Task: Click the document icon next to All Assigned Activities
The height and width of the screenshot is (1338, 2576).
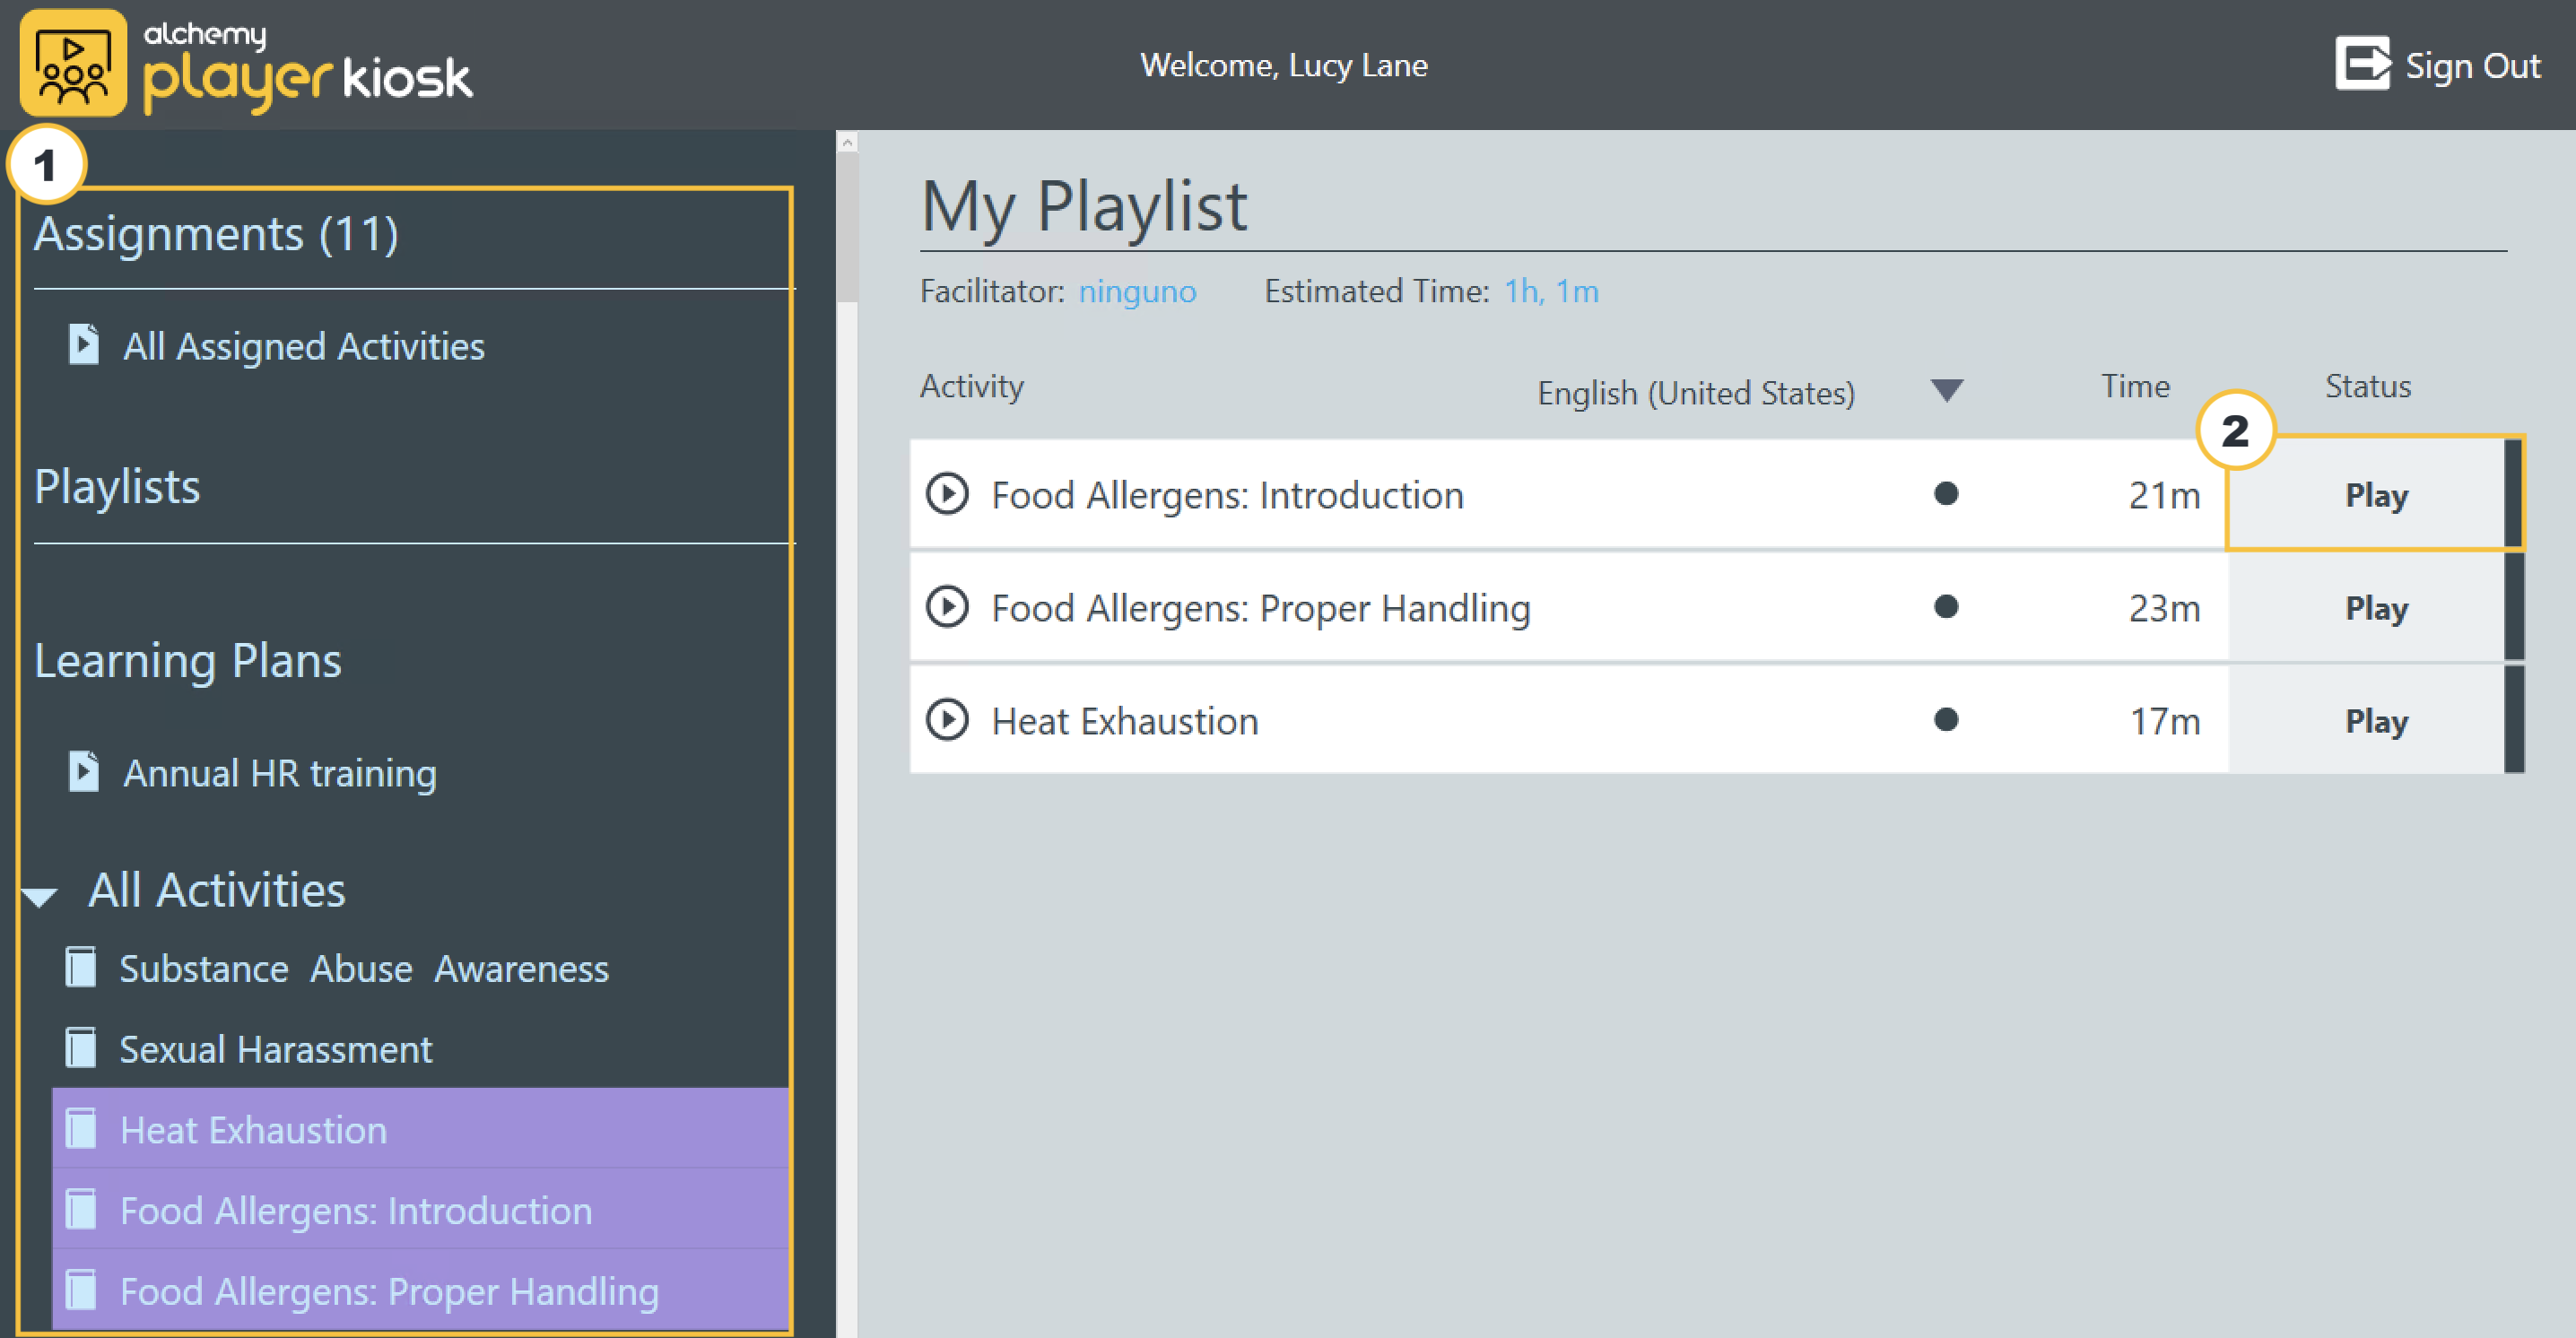Action: point(84,345)
